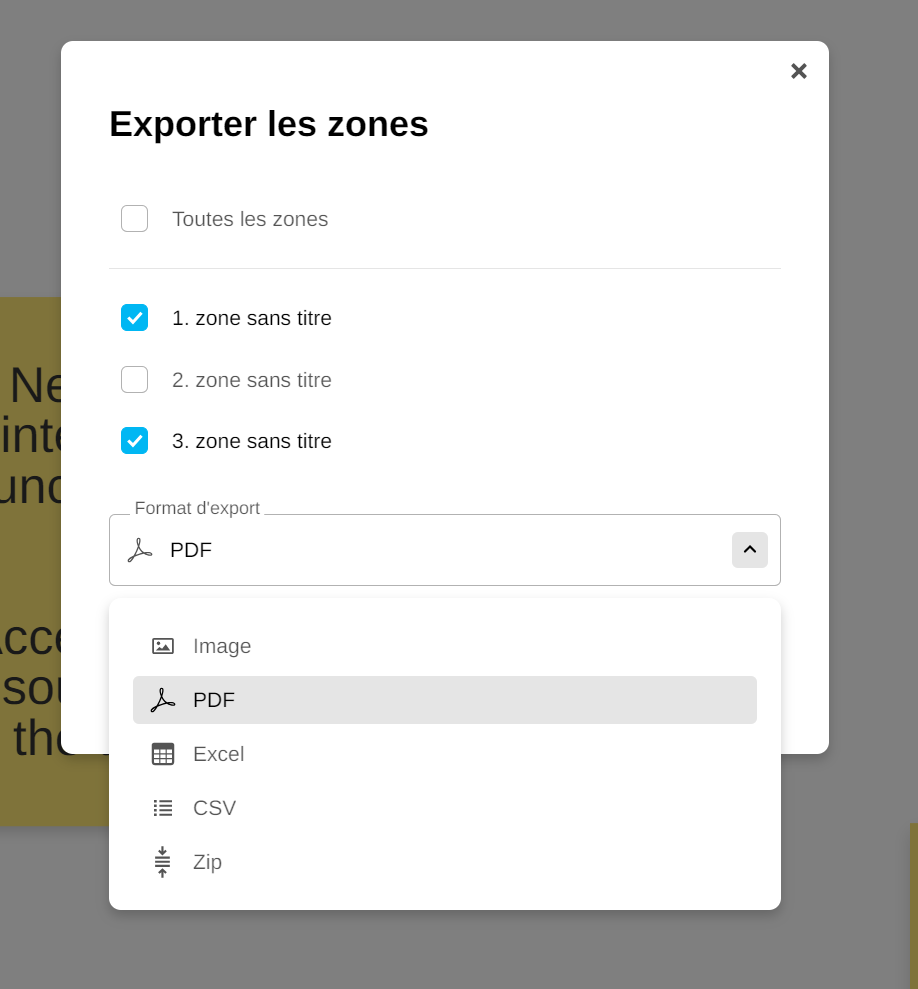Click the Excel spreadsheet grid icon
The image size is (918, 989).
click(163, 754)
